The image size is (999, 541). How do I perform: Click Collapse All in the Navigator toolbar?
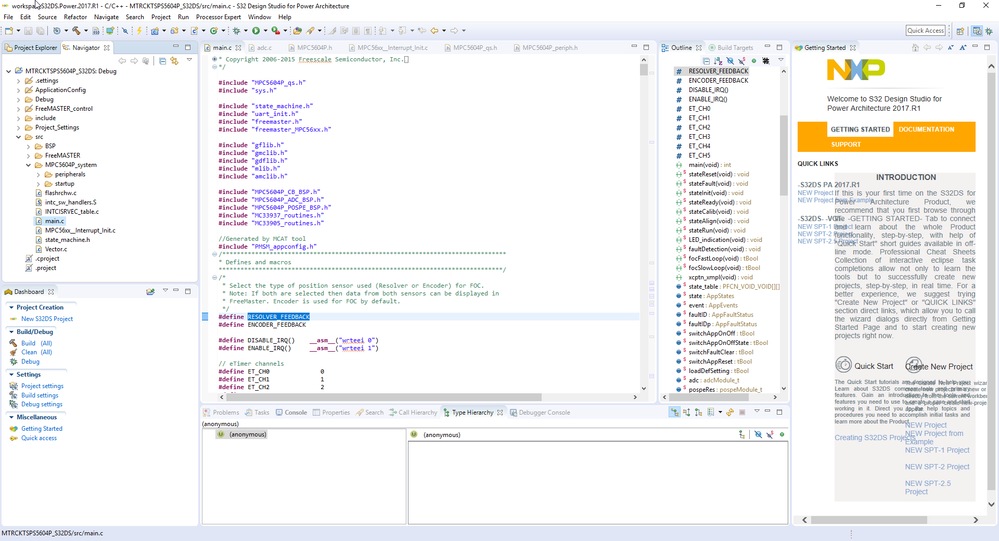tap(162, 61)
